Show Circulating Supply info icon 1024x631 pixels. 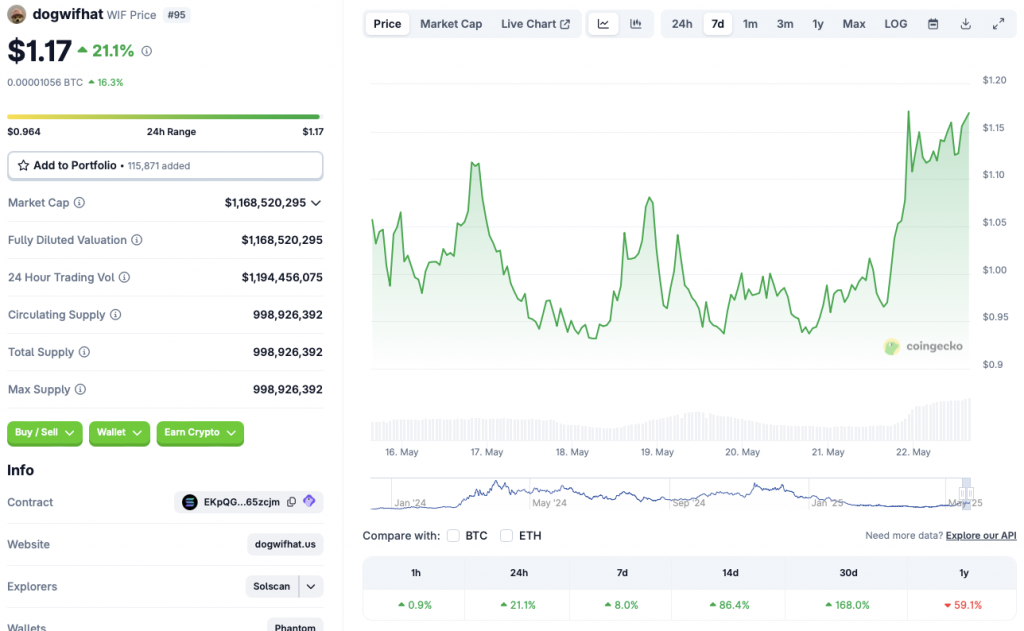[116, 314]
